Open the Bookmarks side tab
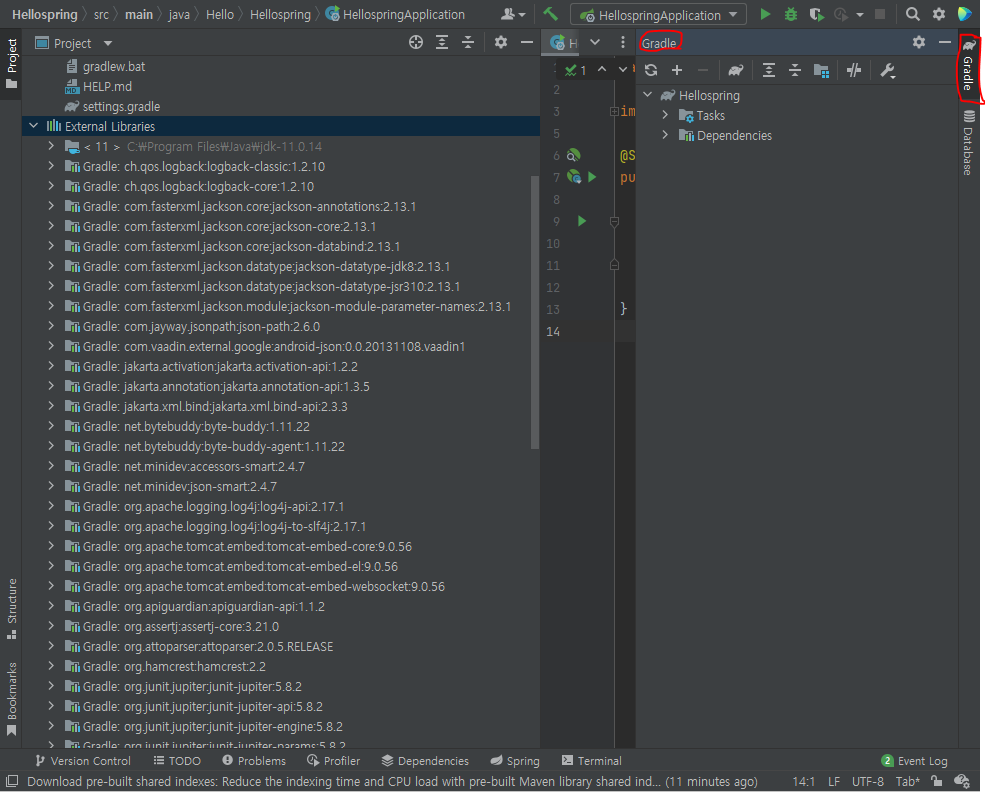The height and width of the screenshot is (792, 985). click(x=11, y=698)
